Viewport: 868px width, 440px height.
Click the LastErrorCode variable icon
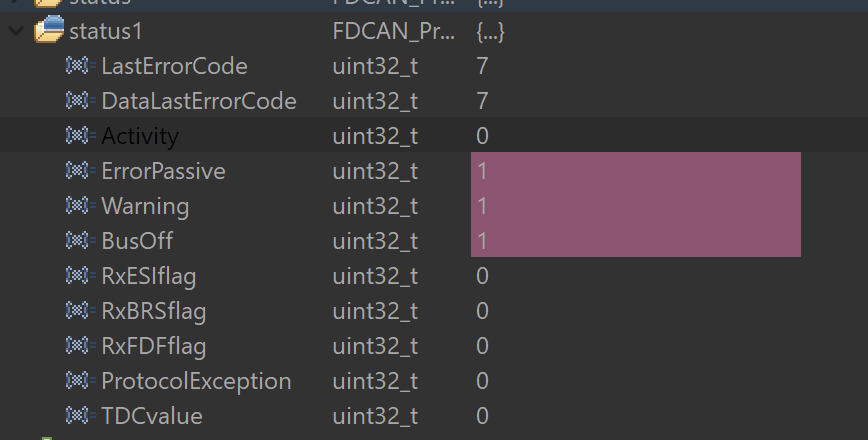pos(80,66)
